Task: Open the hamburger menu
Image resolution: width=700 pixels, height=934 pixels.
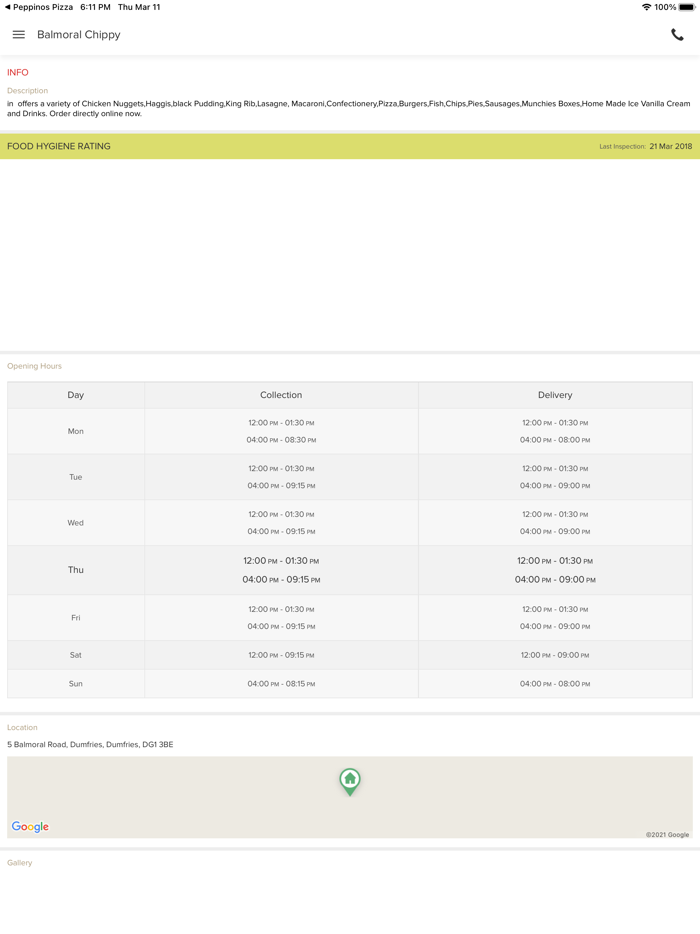Action: click(x=18, y=35)
